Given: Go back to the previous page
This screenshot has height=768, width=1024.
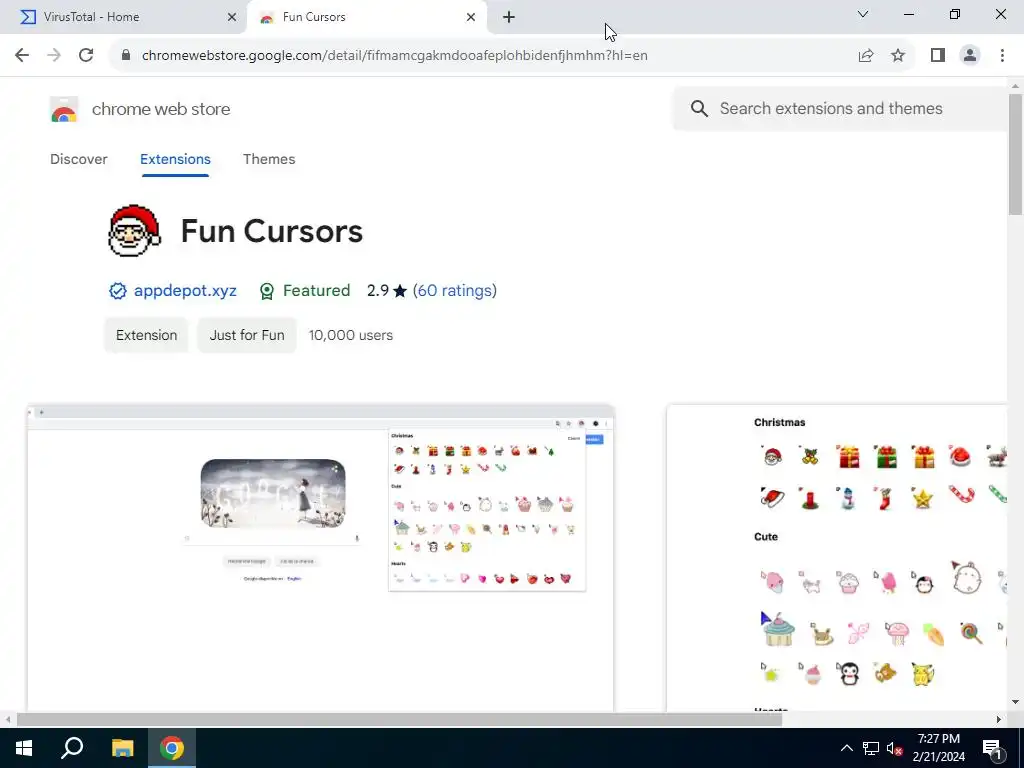Looking at the screenshot, I should coord(22,55).
